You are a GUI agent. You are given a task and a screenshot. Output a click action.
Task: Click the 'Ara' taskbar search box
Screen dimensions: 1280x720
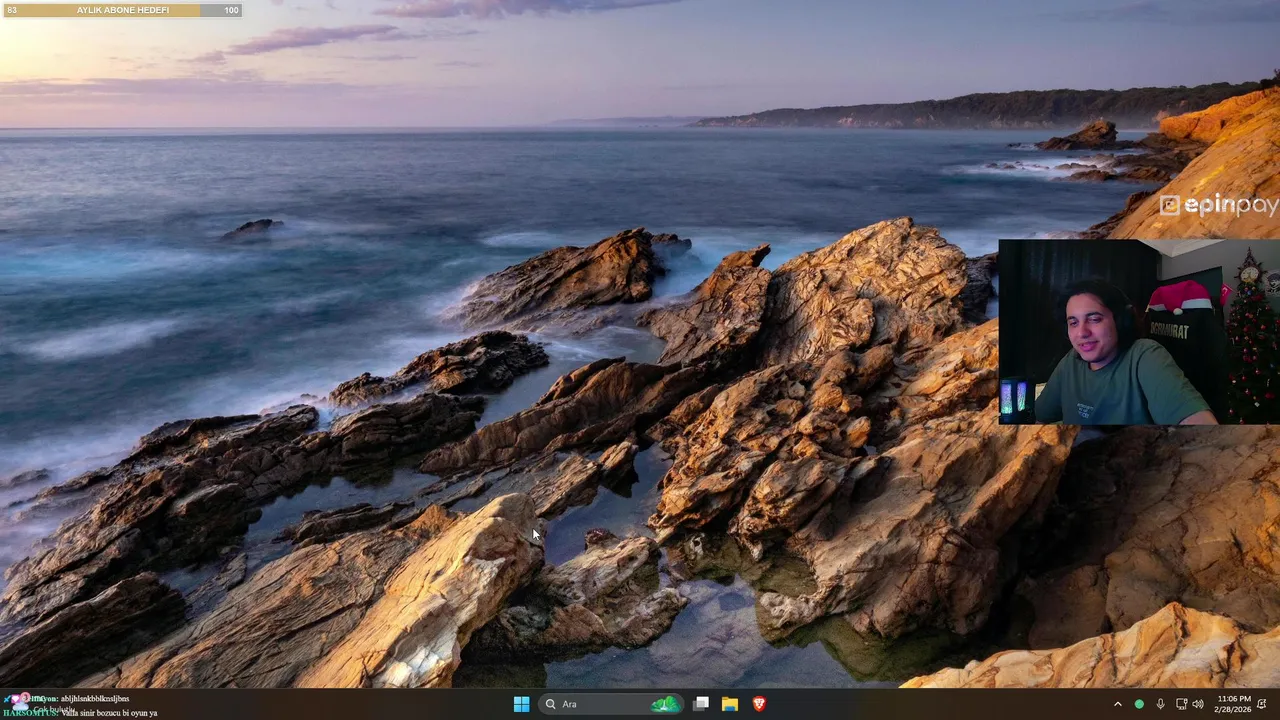610,704
